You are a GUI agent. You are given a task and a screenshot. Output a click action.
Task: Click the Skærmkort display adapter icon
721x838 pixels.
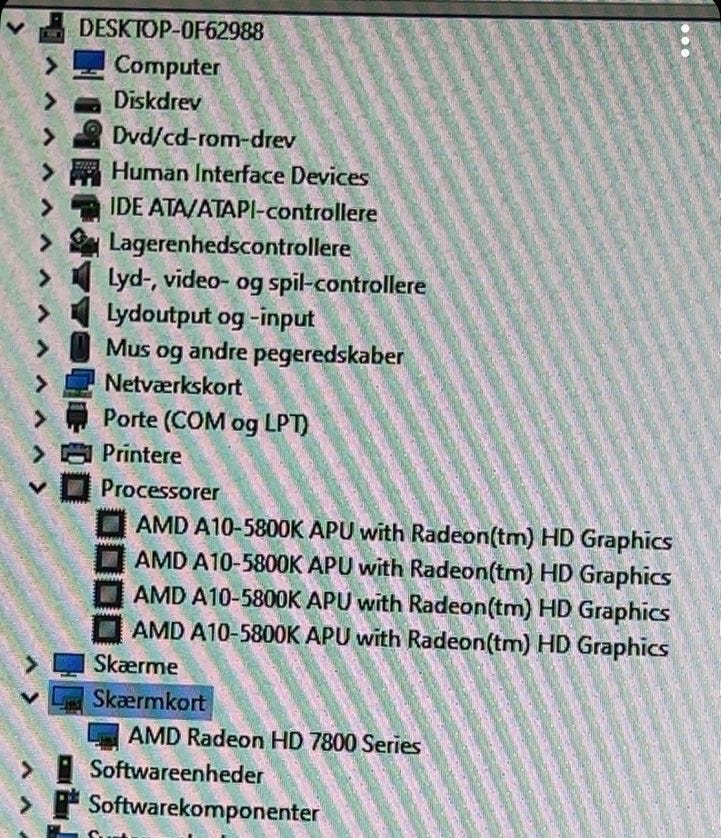[x=67, y=700]
